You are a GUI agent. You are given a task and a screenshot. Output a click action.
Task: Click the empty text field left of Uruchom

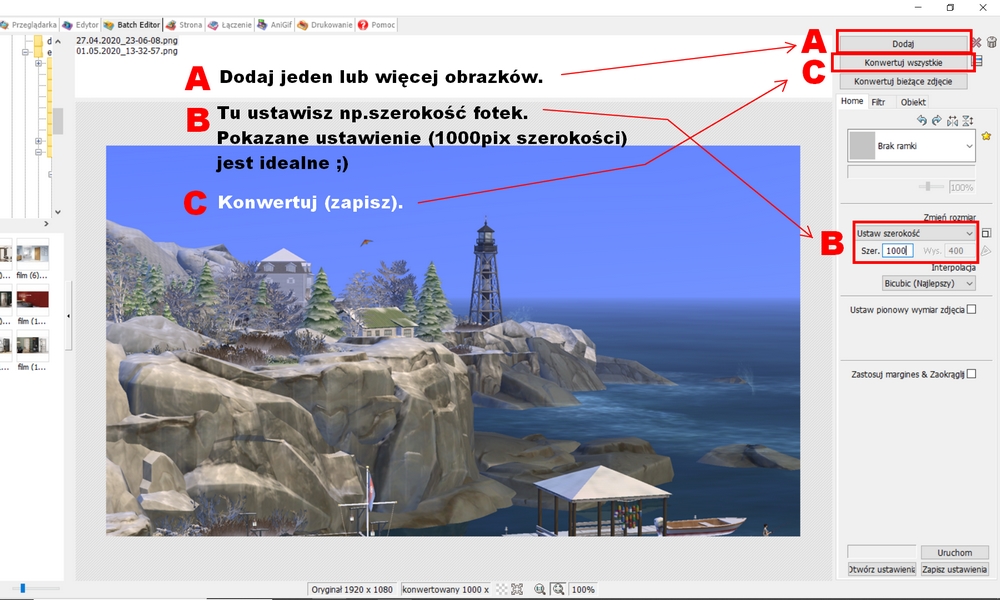881,552
